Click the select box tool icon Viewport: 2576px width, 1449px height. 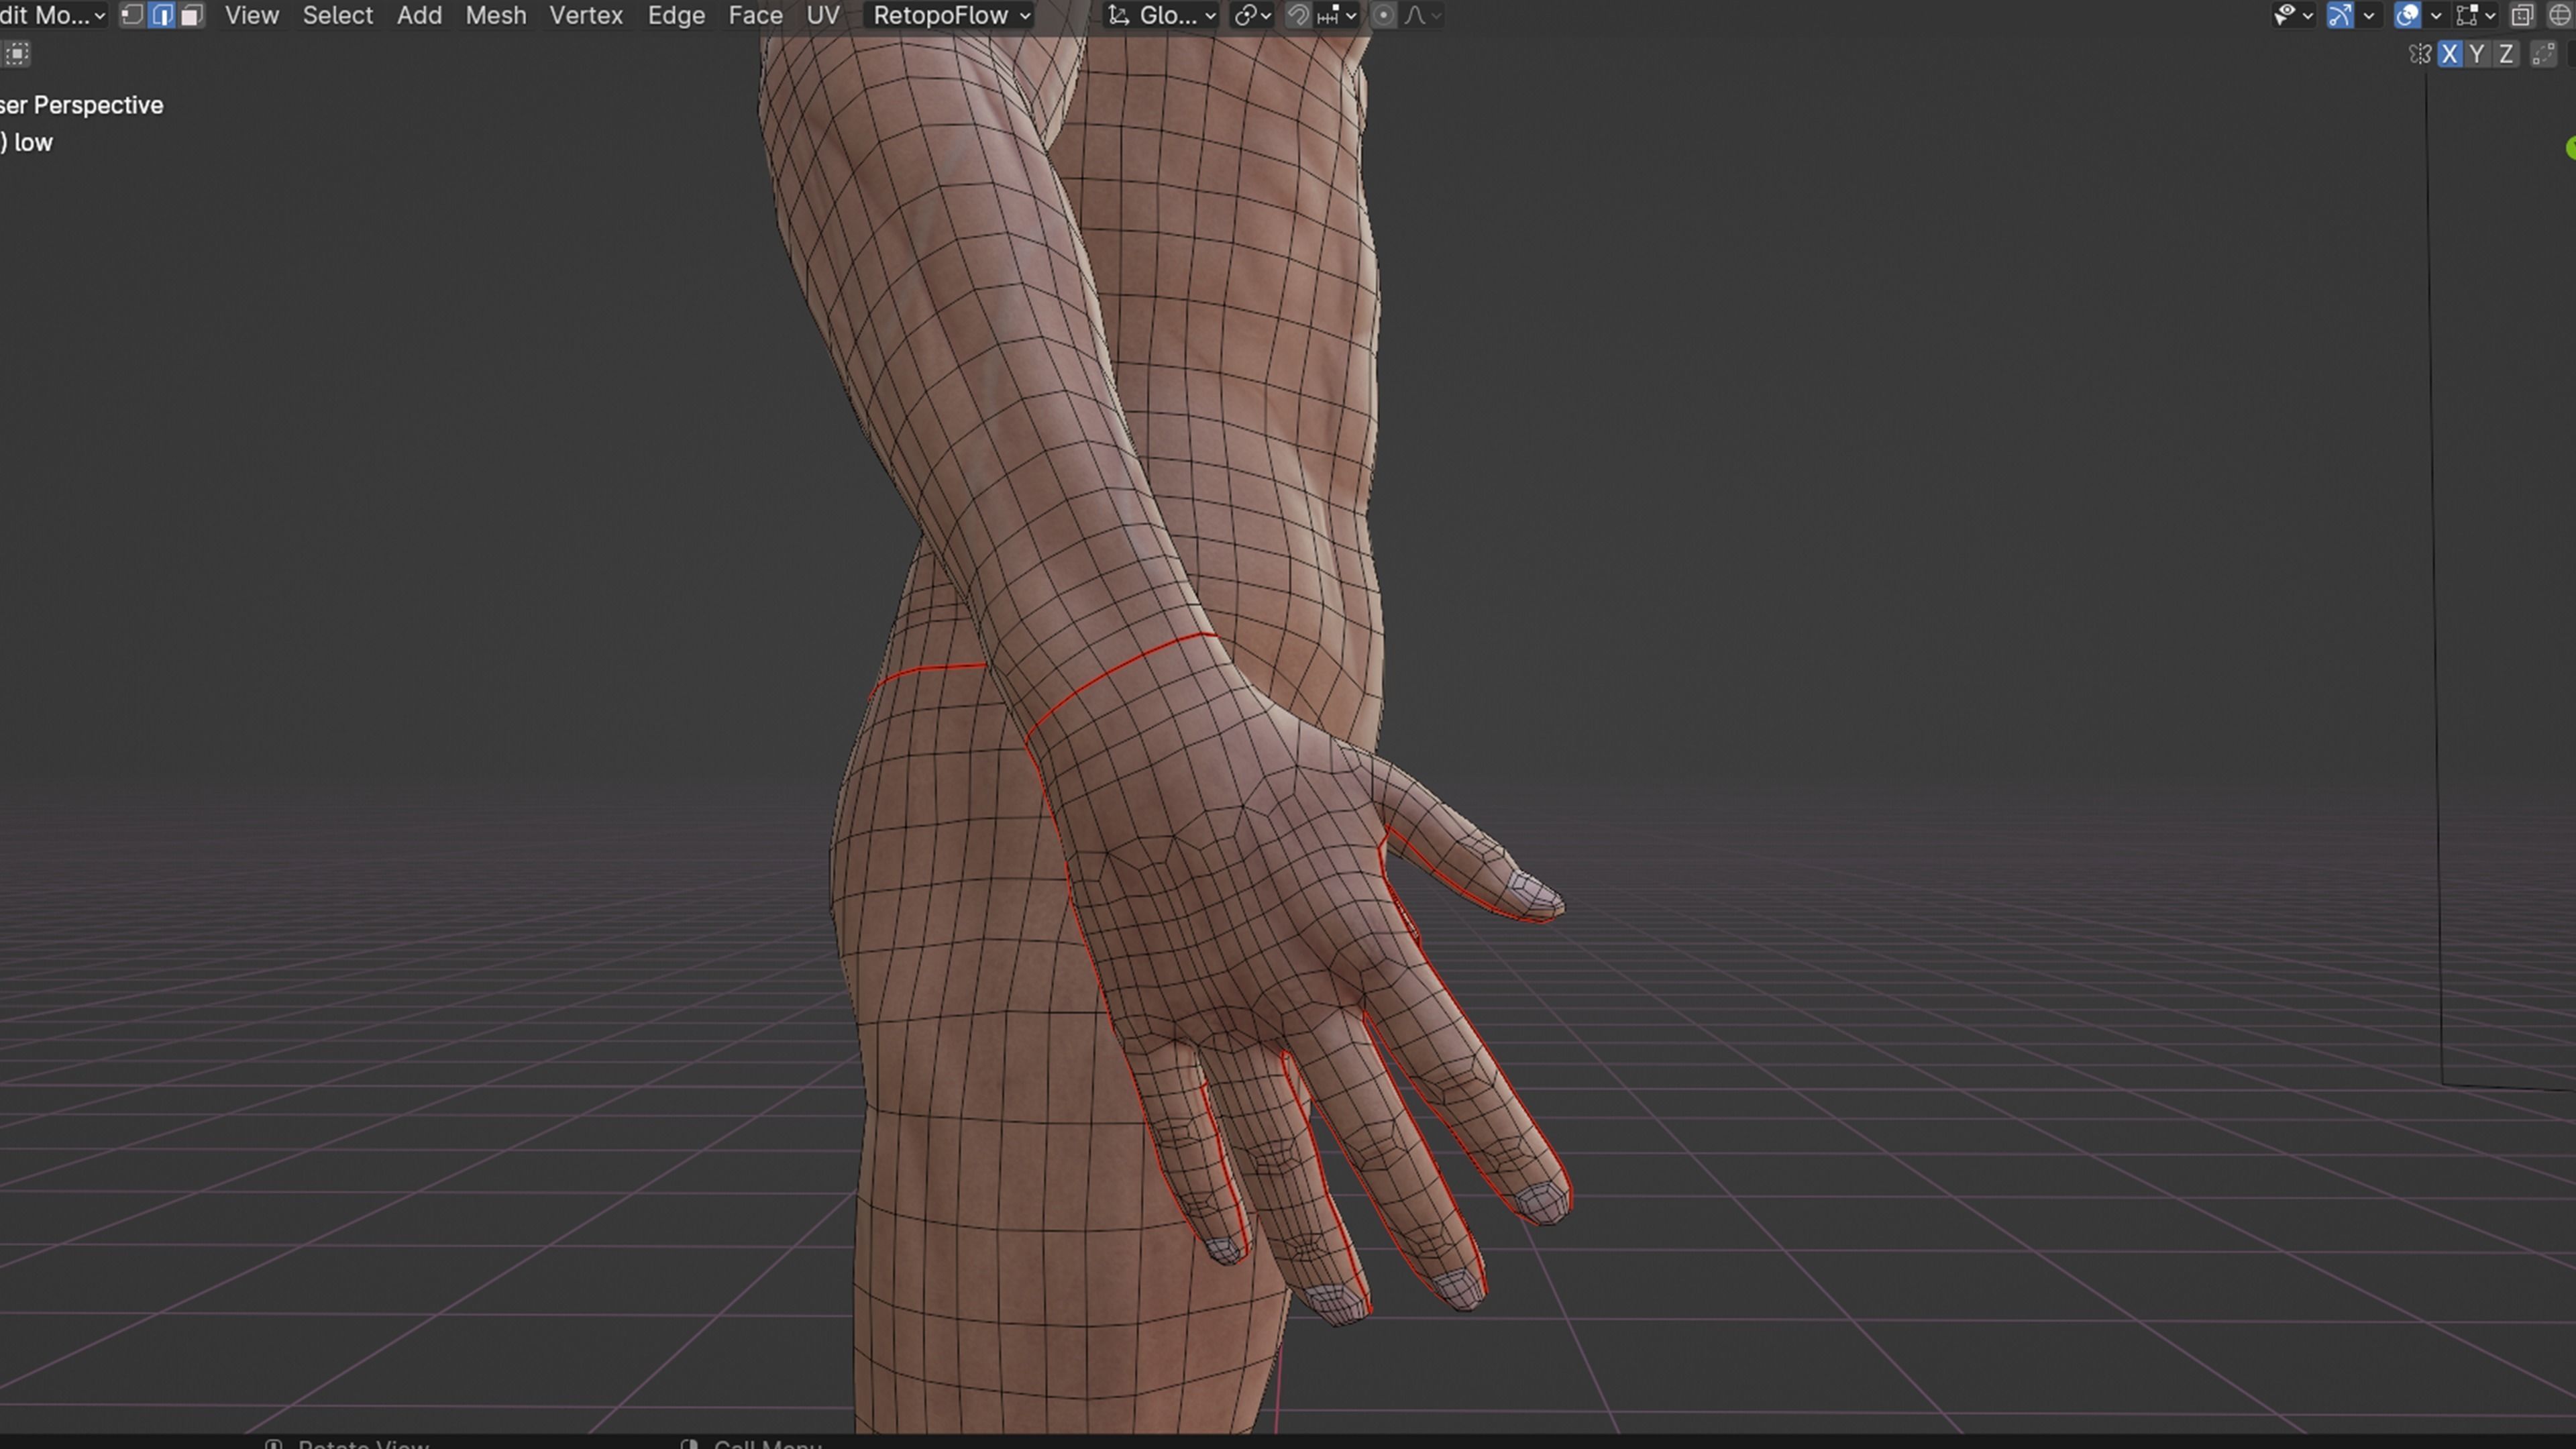pos(17,54)
